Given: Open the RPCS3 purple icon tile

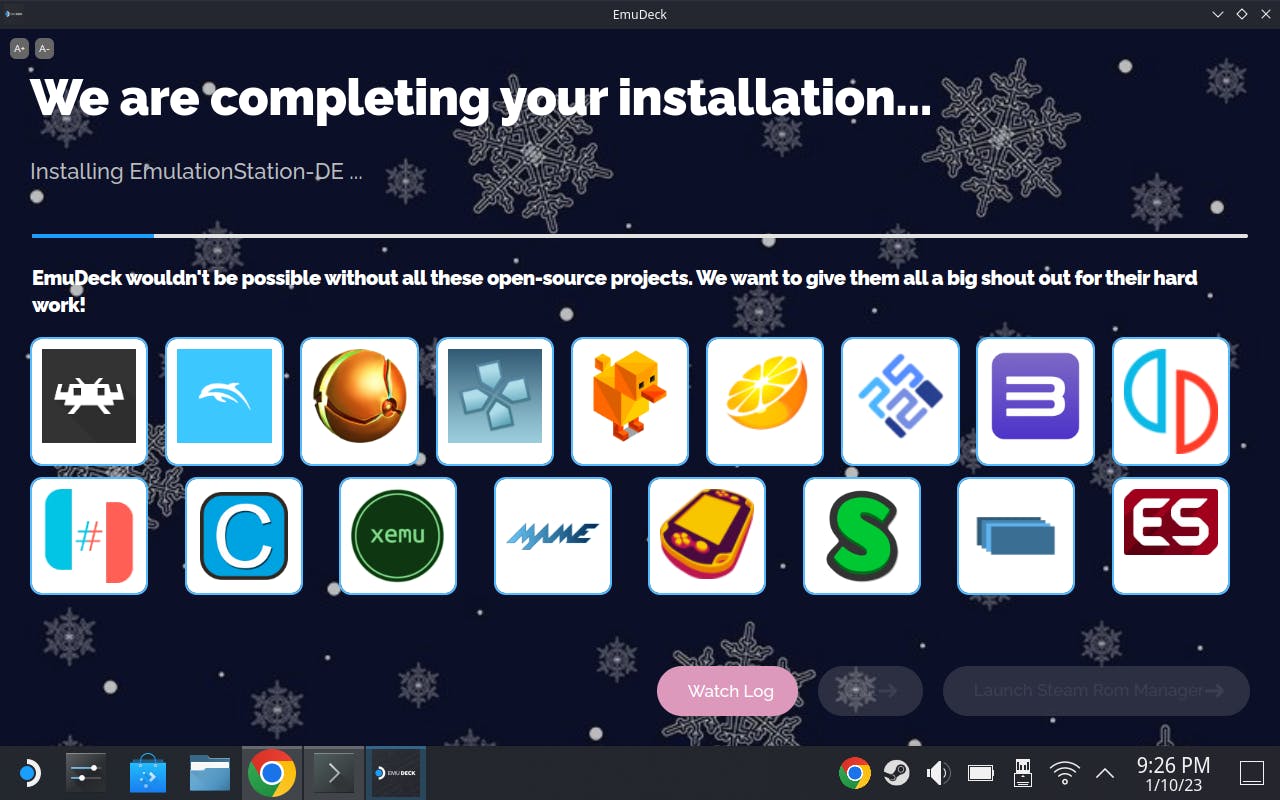Looking at the screenshot, I should pyautogui.click(x=1035, y=401).
